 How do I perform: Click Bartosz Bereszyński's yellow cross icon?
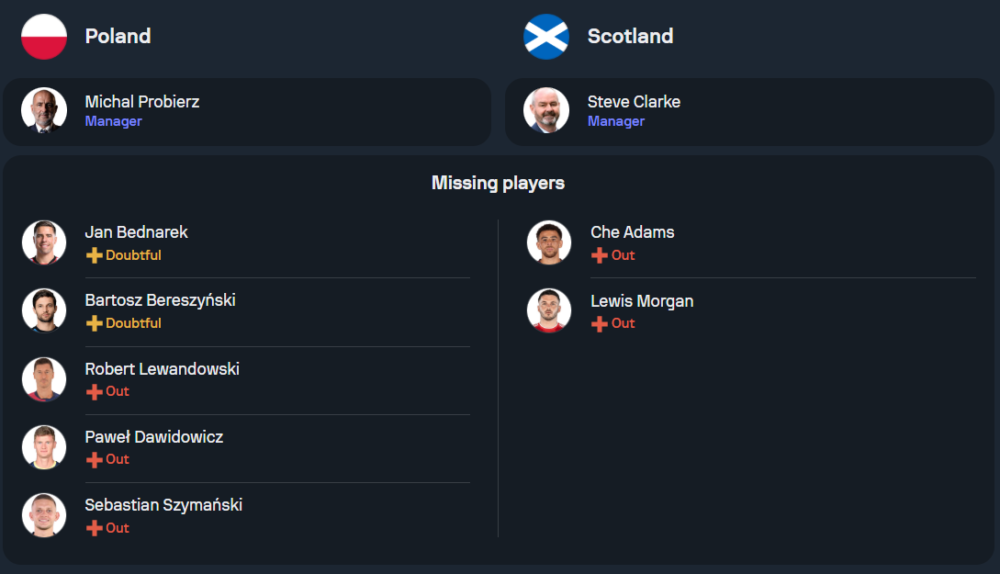tap(94, 323)
